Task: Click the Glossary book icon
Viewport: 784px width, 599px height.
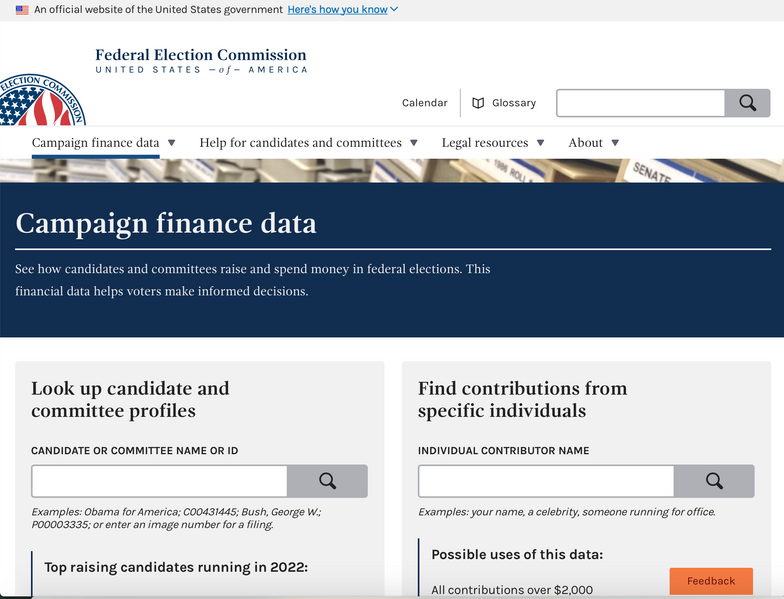Action: coord(478,103)
